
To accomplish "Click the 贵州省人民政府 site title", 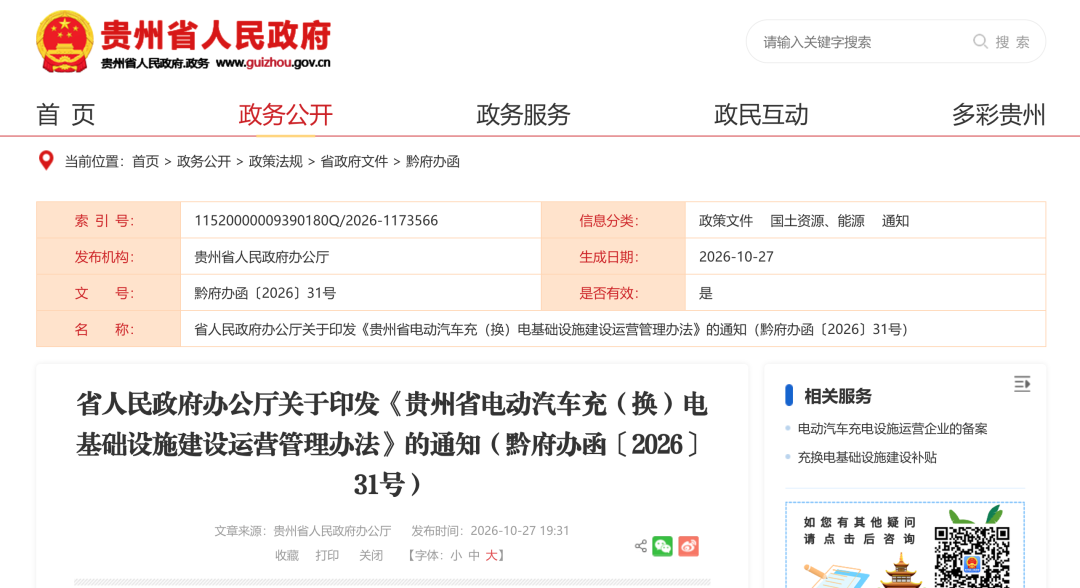I will pos(216,34).
